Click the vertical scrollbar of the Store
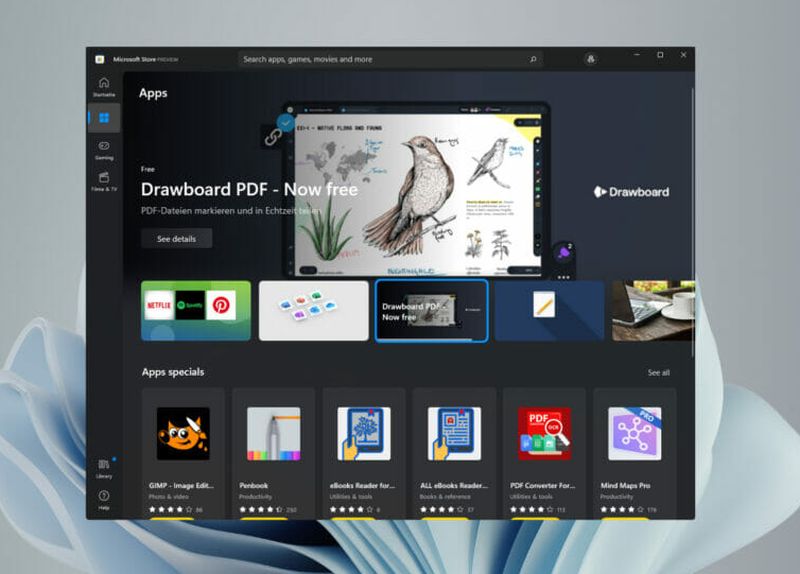The width and height of the screenshot is (800, 574). (x=692, y=222)
